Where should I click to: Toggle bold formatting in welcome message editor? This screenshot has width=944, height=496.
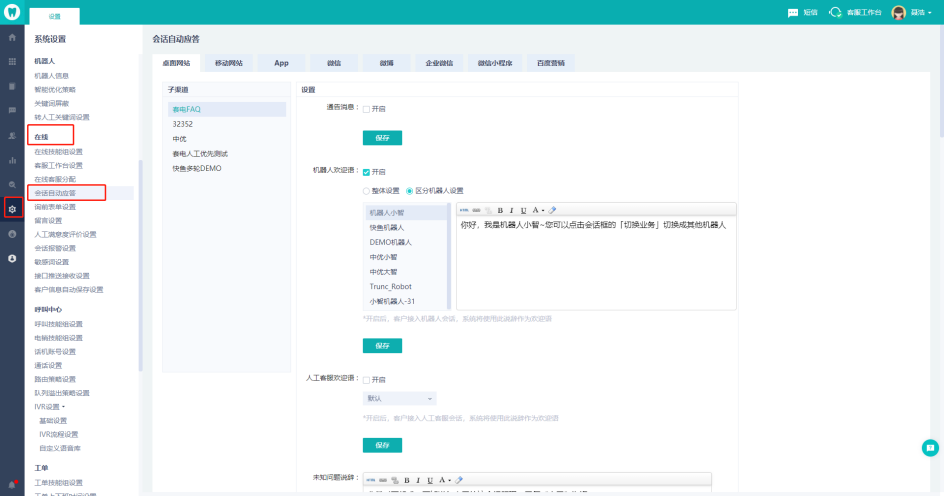500,210
